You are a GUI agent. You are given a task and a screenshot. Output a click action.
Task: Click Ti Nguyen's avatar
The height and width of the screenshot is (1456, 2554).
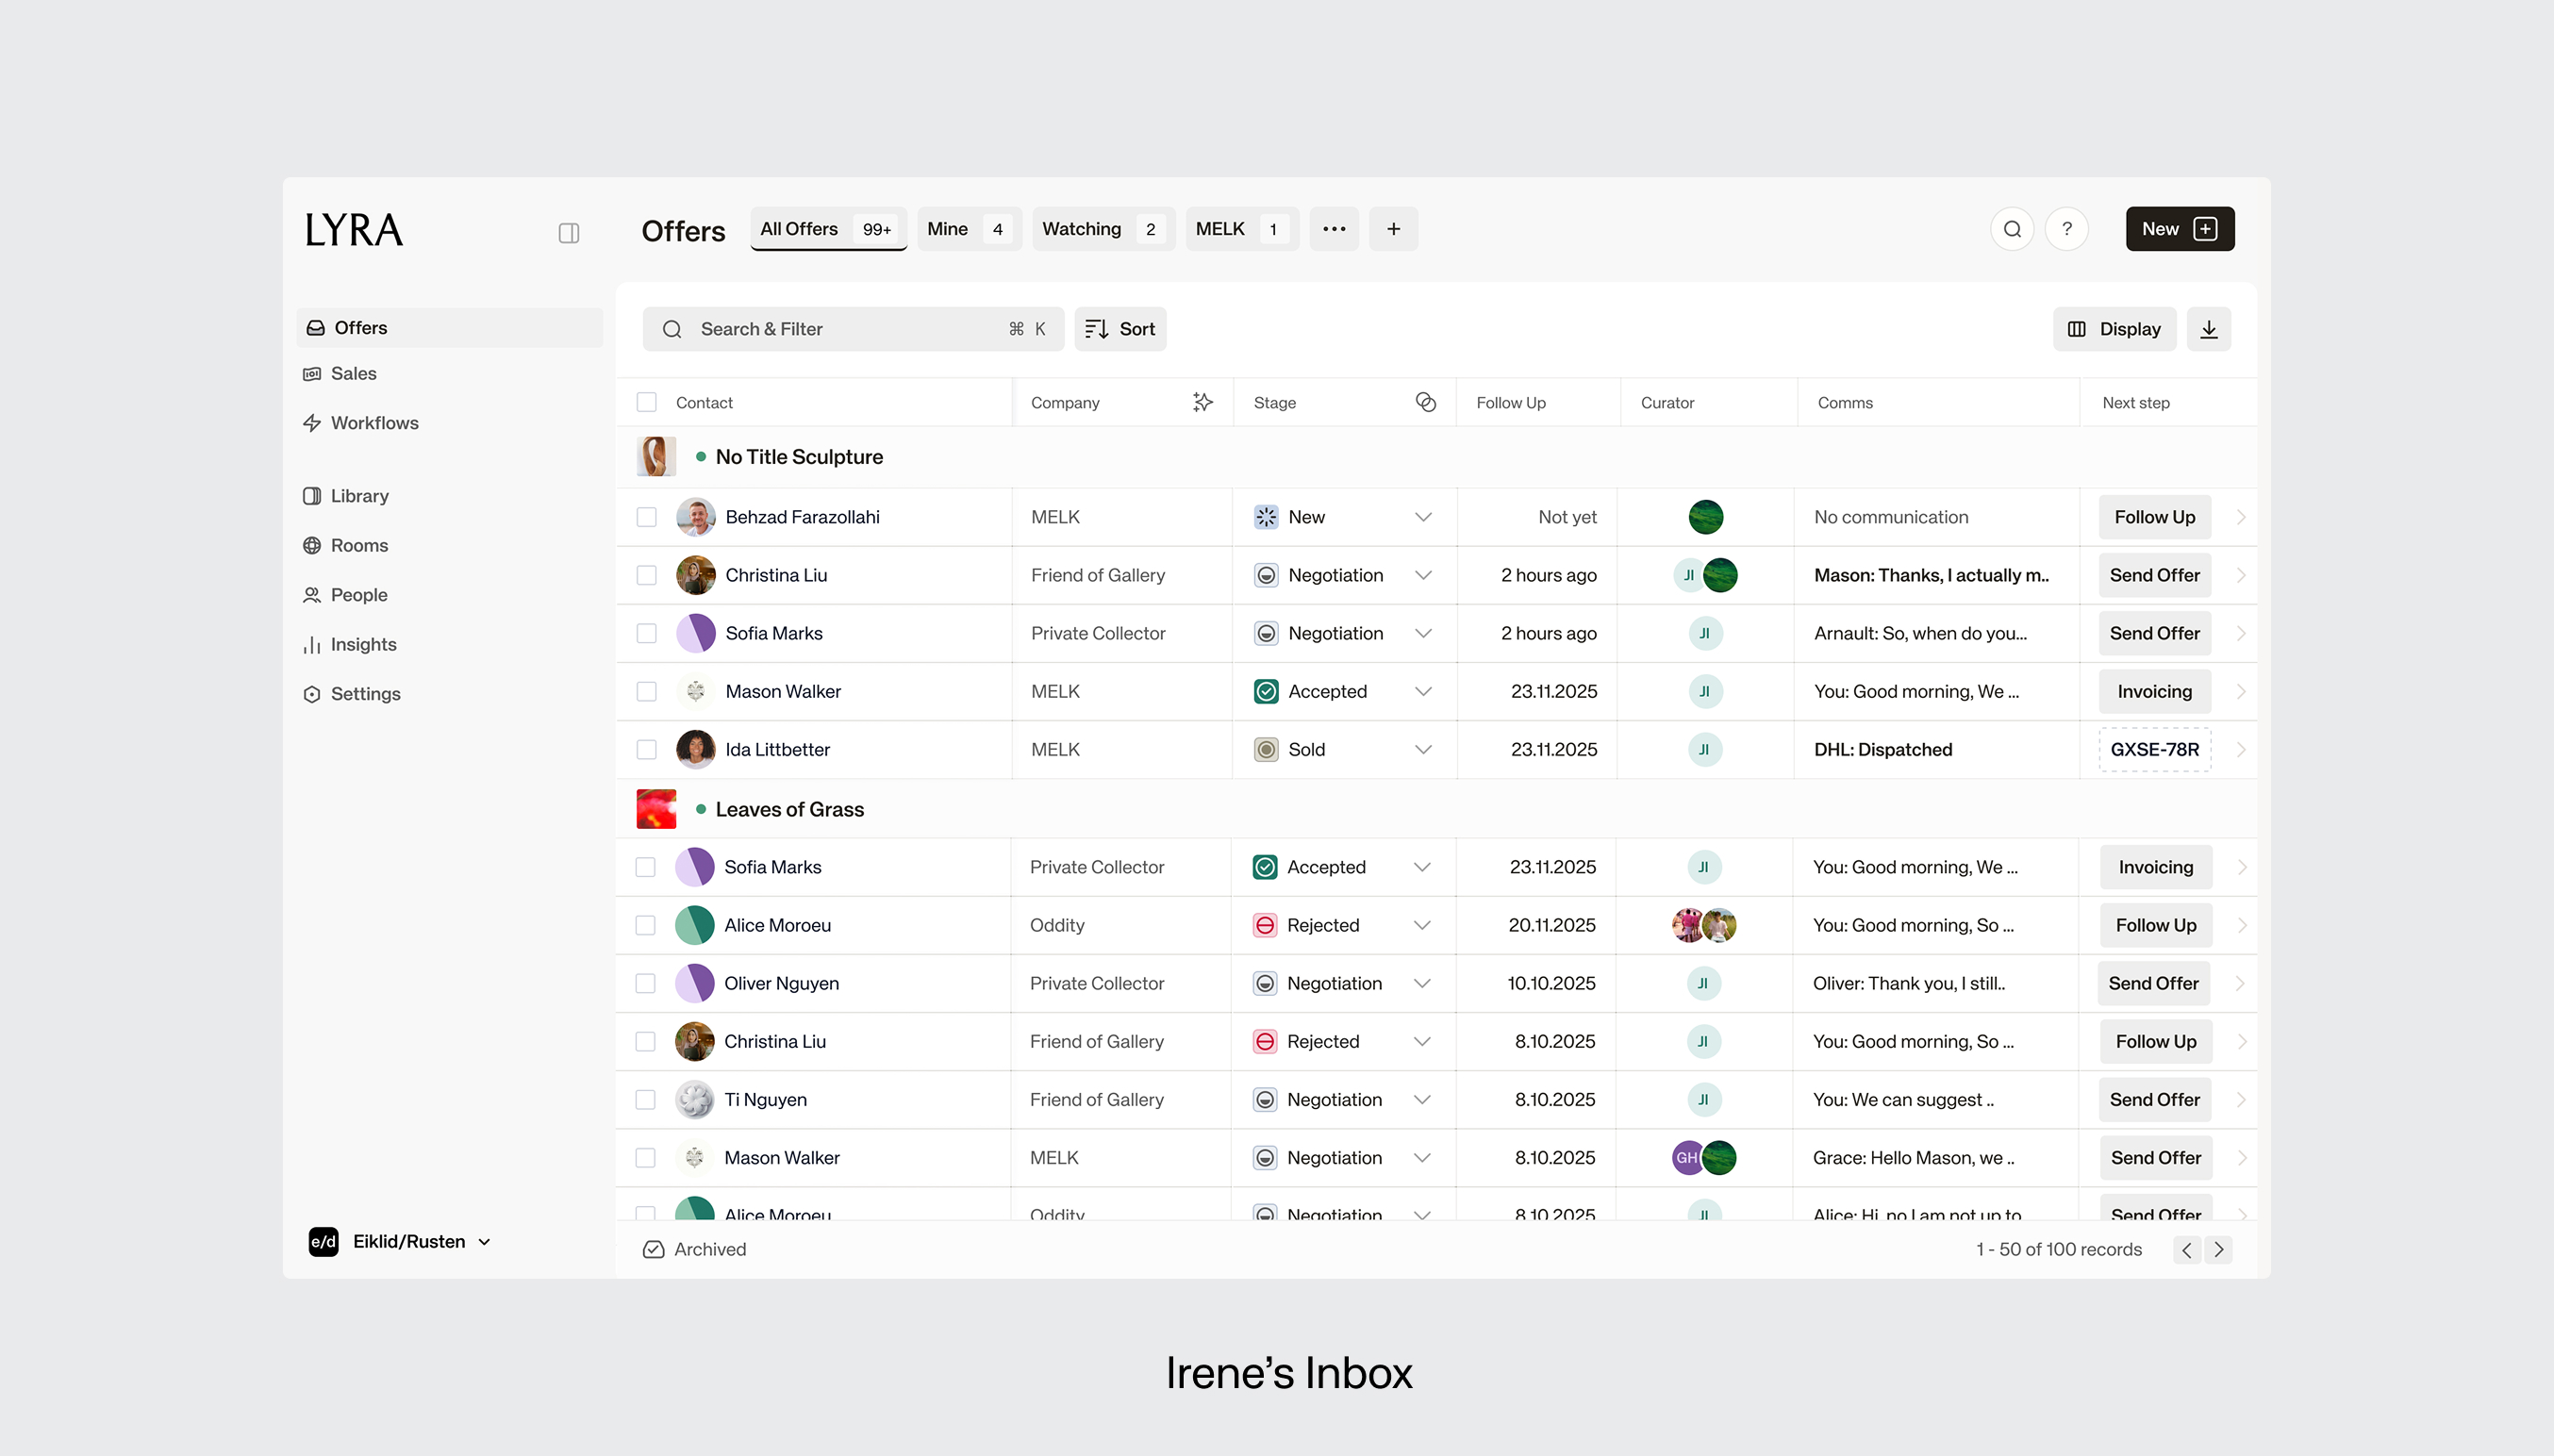click(x=694, y=1099)
